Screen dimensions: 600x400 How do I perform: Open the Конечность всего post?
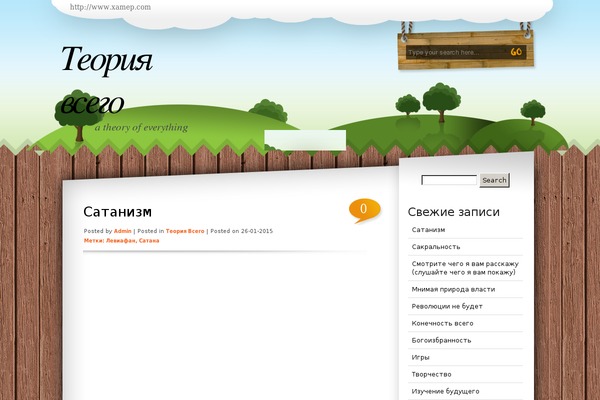coord(442,323)
